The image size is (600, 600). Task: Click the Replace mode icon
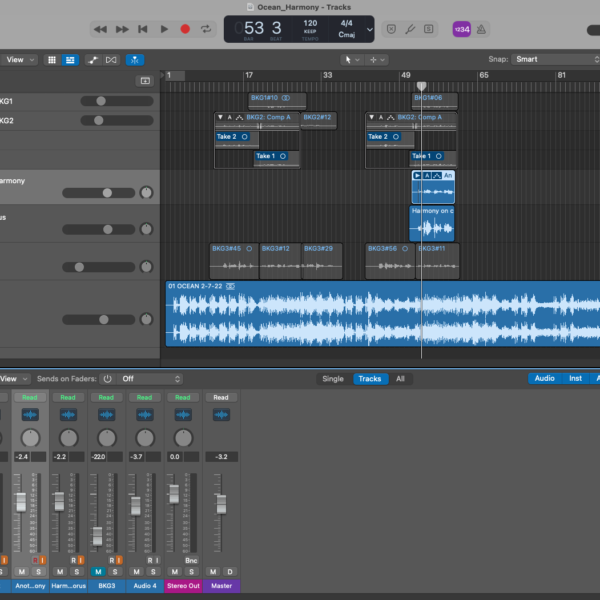tap(391, 29)
